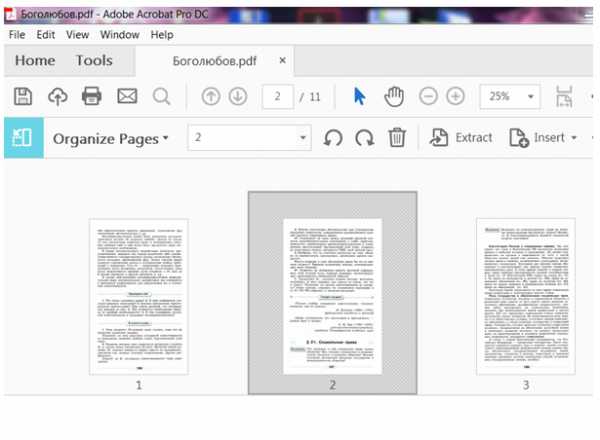The height and width of the screenshot is (440, 600).
Task: Click the Insert button label
Action: coord(549,137)
